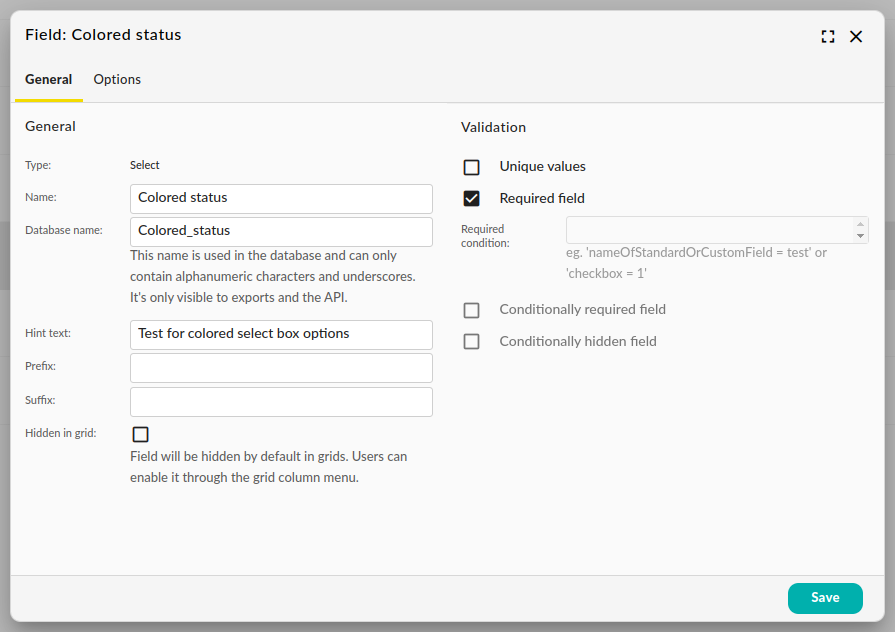Click the Required field label text
Screen dimensions: 895x632
tap(542, 199)
